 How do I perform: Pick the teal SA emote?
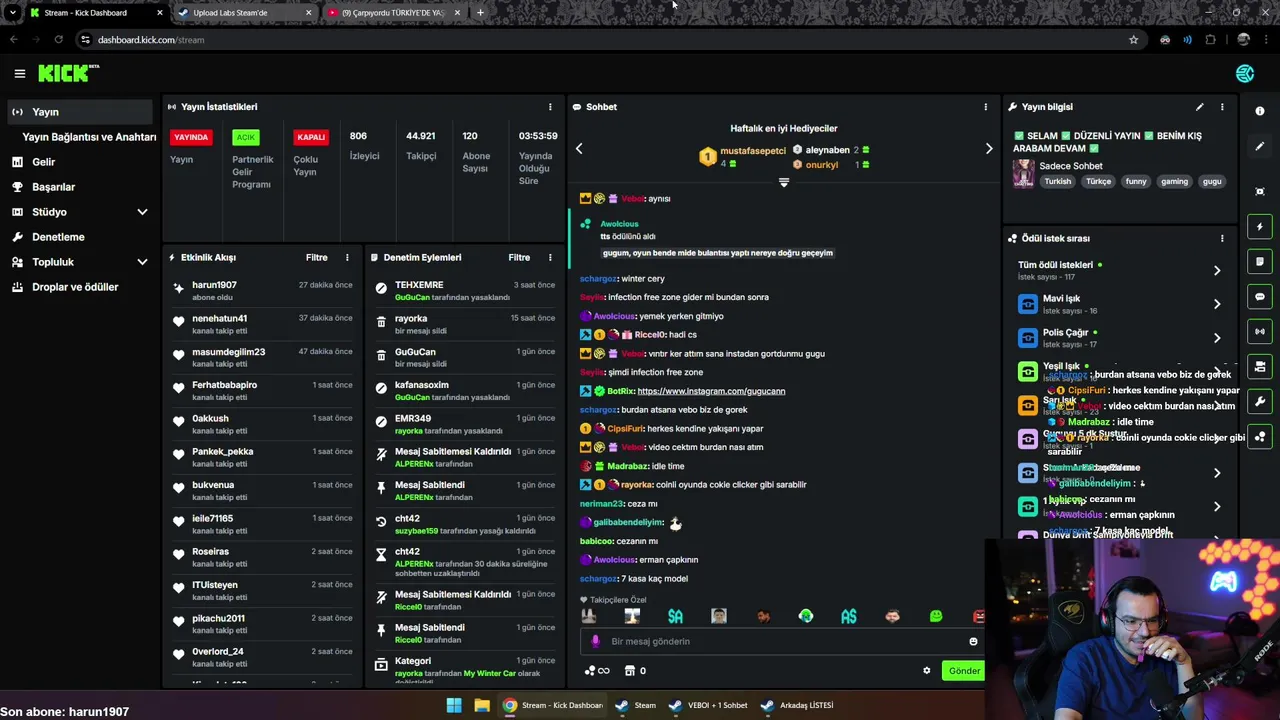(x=675, y=617)
